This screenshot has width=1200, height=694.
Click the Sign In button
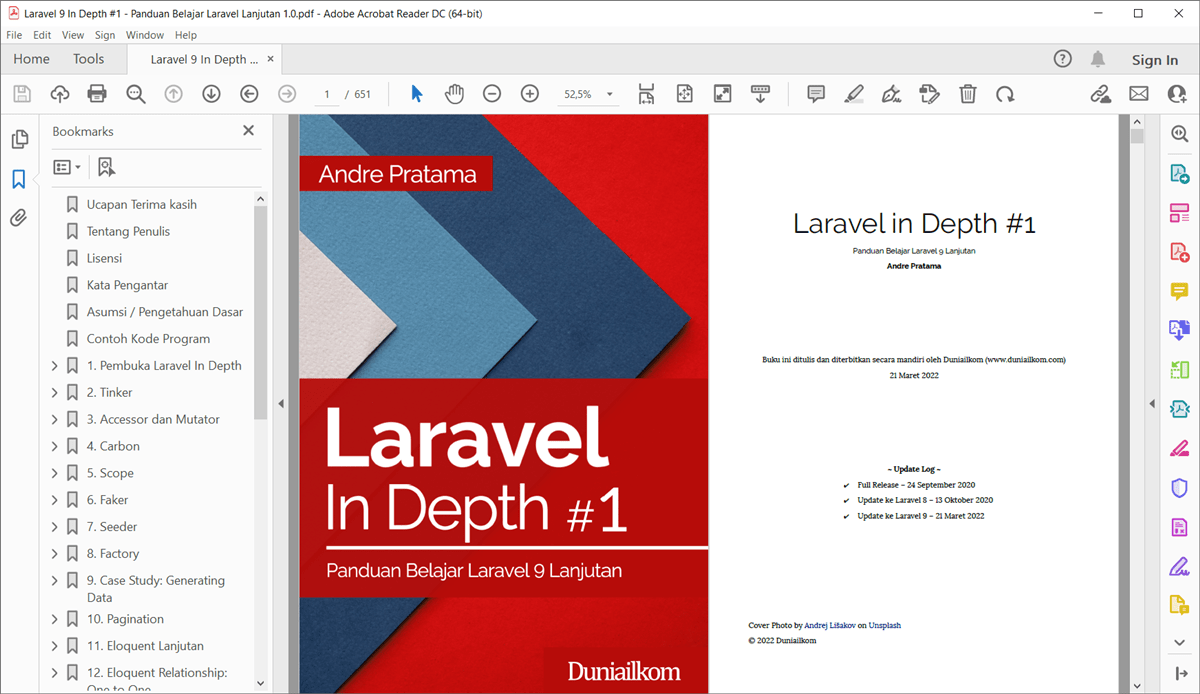pyautogui.click(x=1155, y=60)
